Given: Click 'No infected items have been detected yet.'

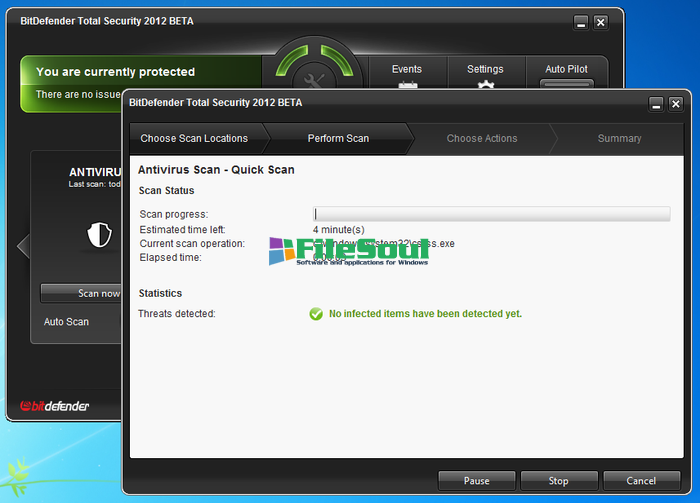Looking at the screenshot, I should [x=425, y=314].
